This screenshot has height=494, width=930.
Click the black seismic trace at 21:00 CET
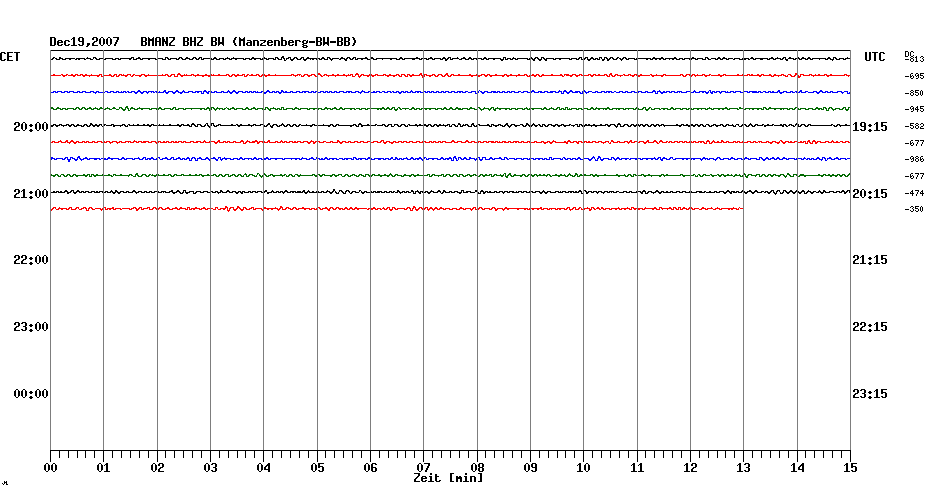[x=450, y=192]
